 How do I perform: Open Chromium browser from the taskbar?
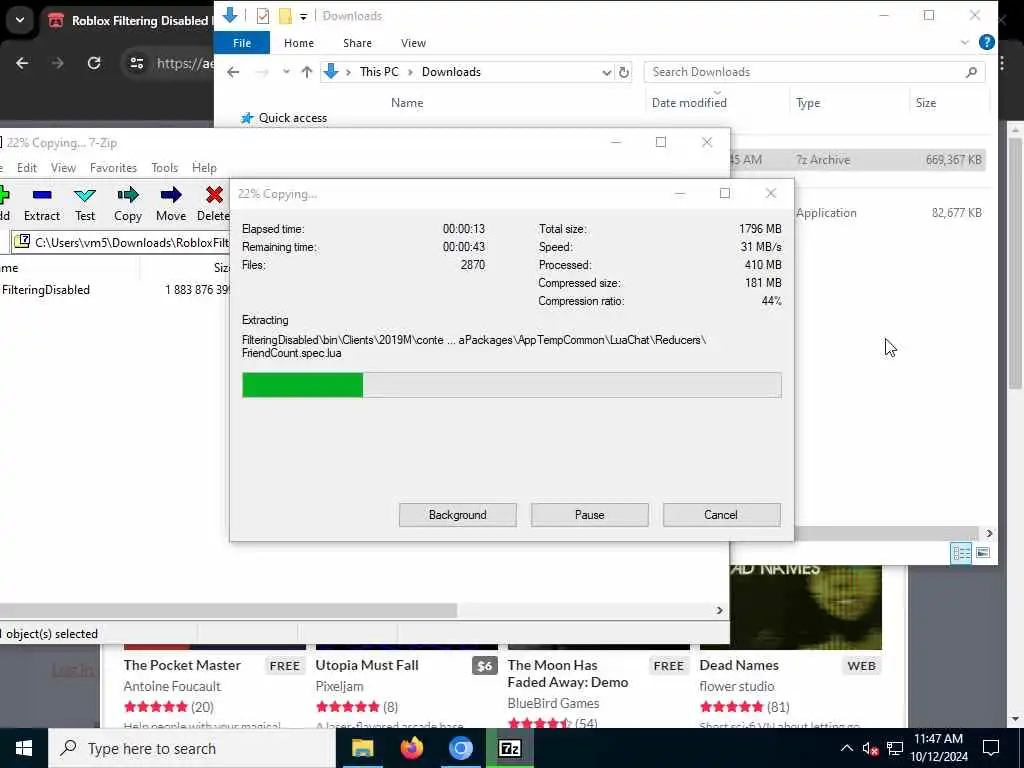click(x=460, y=748)
